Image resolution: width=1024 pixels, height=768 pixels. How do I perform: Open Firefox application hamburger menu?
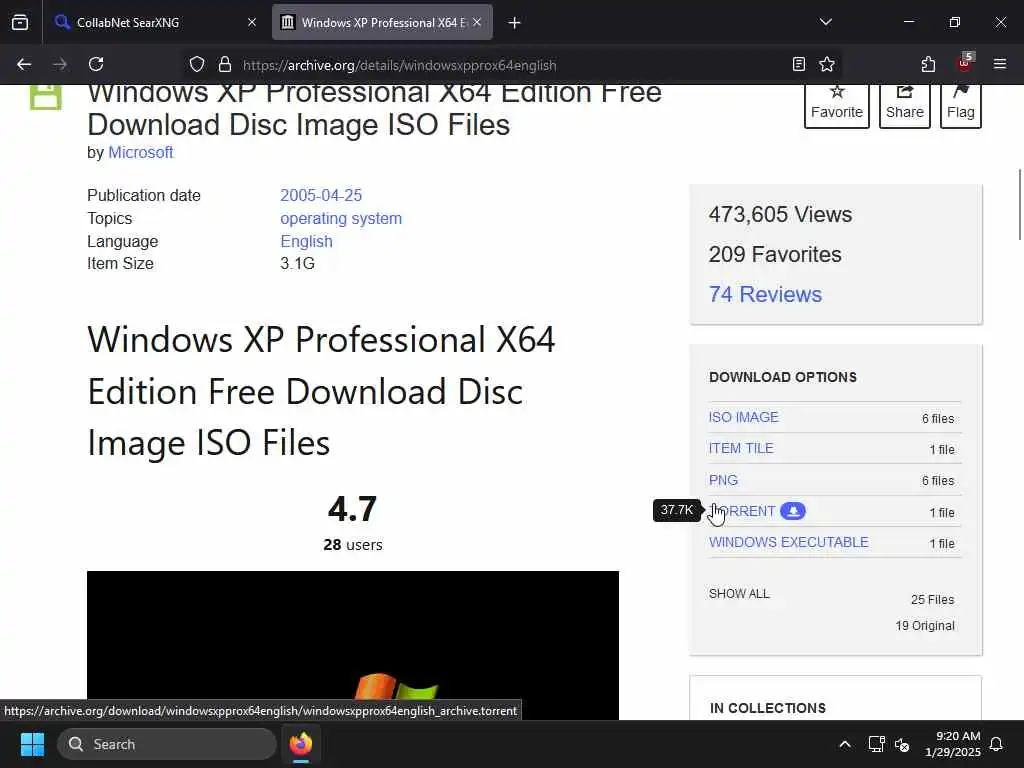(1000, 65)
